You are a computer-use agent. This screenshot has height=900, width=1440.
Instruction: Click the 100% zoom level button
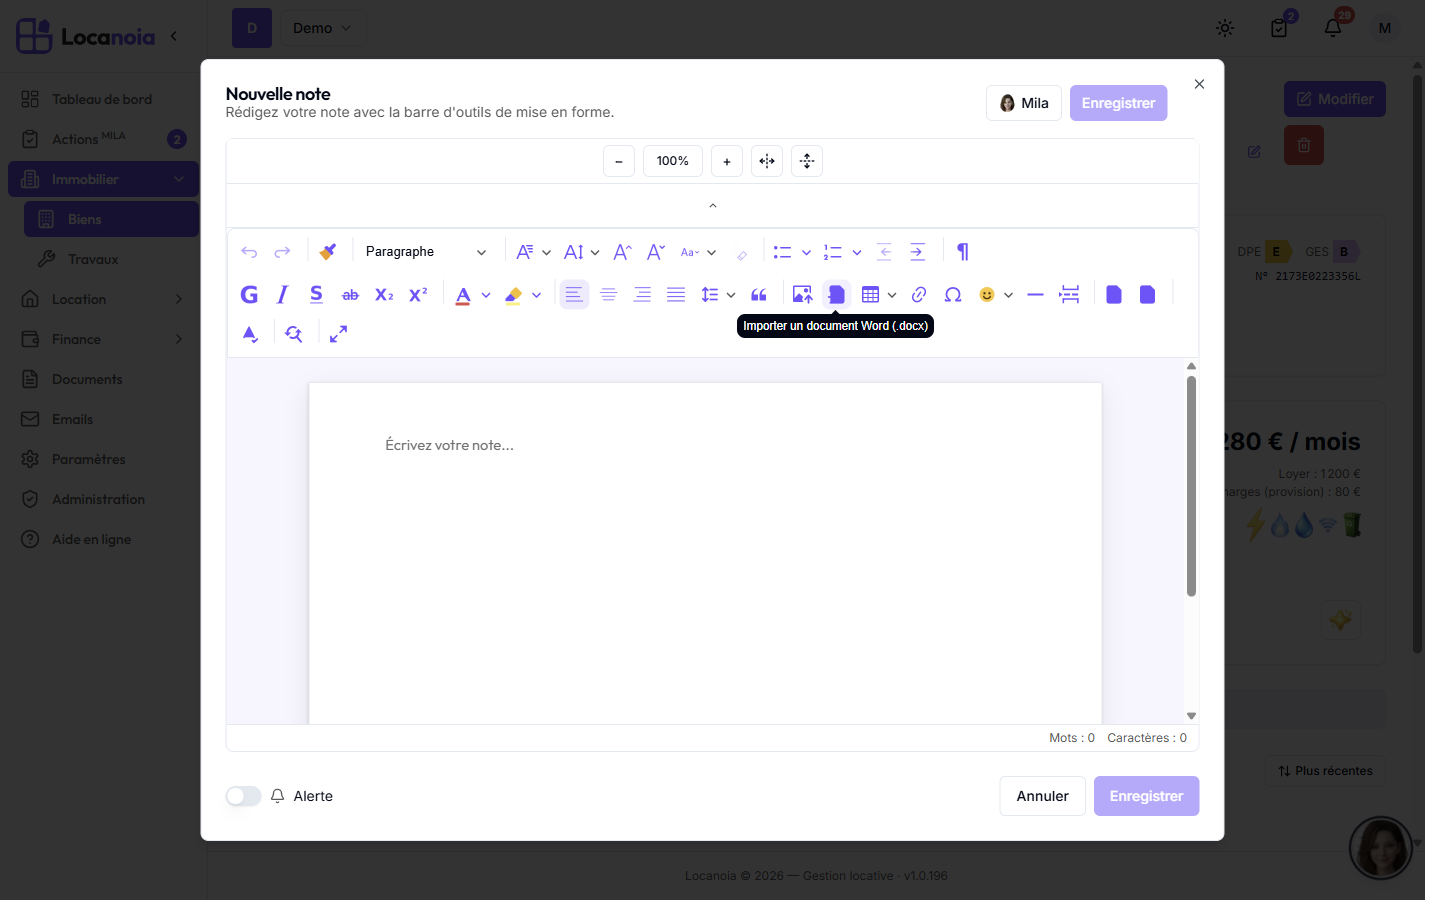(673, 161)
